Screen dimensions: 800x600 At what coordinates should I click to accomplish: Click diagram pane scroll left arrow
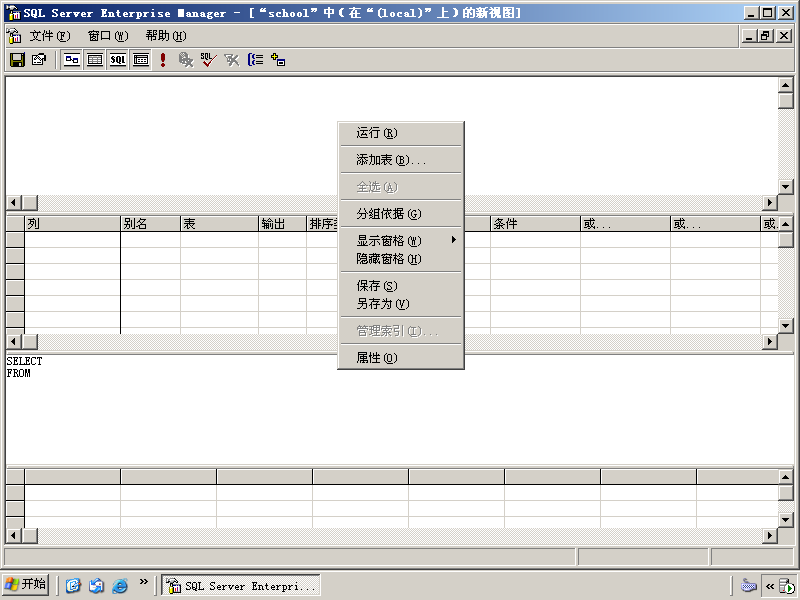13,203
